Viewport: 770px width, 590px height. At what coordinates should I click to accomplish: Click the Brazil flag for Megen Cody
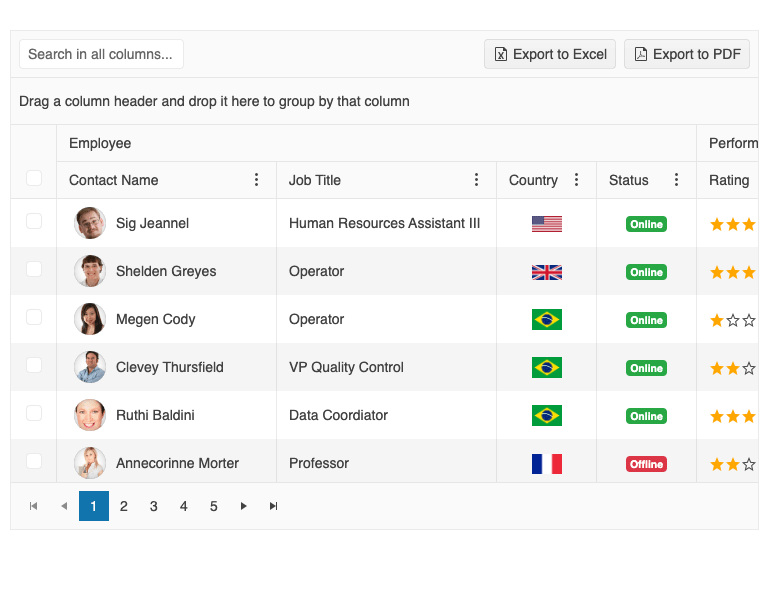[547, 320]
